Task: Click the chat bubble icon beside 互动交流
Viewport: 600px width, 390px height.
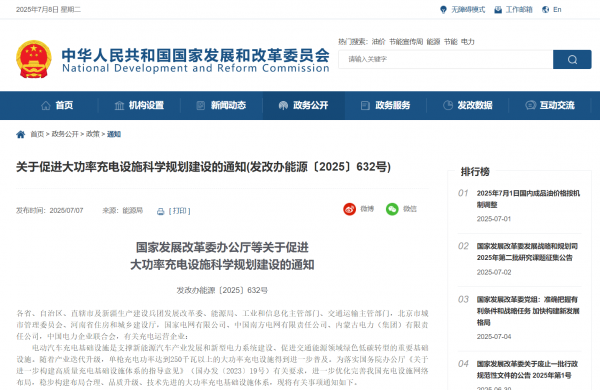Action: pyautogui.click(x=530, y=105)
